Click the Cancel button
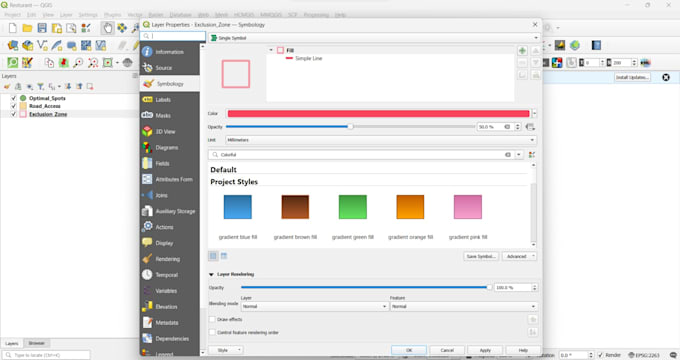The width and height of the screenshot is (680, 360). click(x=447, y=350)
